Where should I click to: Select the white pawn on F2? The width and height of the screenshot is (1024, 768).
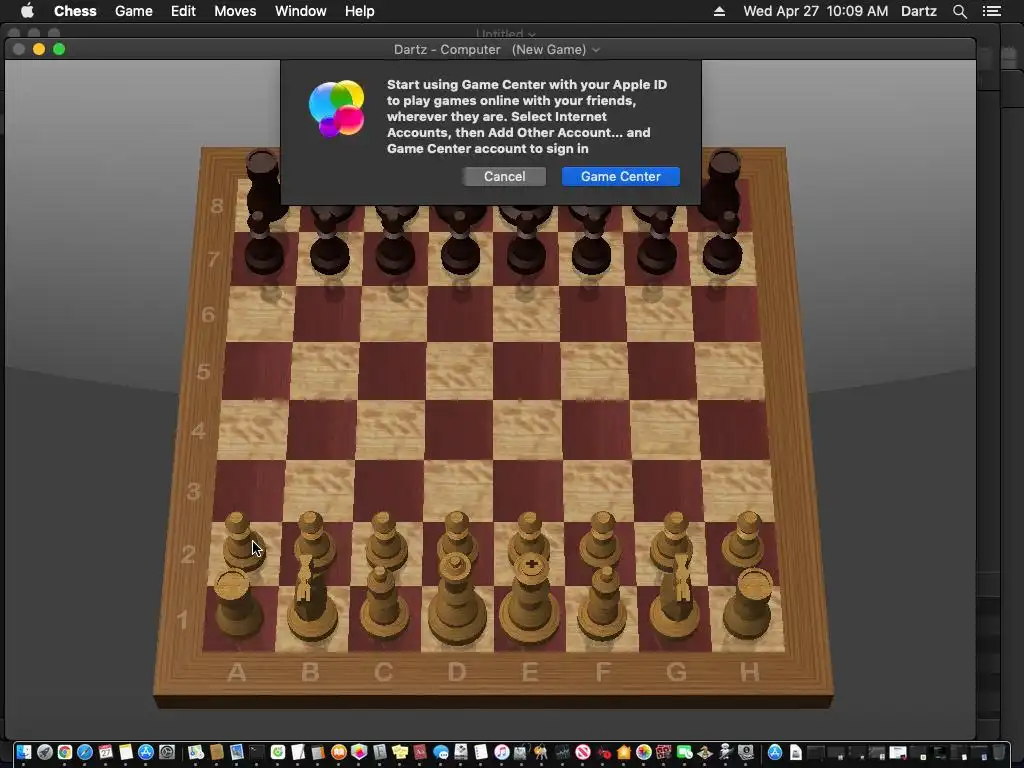point(601,539)
